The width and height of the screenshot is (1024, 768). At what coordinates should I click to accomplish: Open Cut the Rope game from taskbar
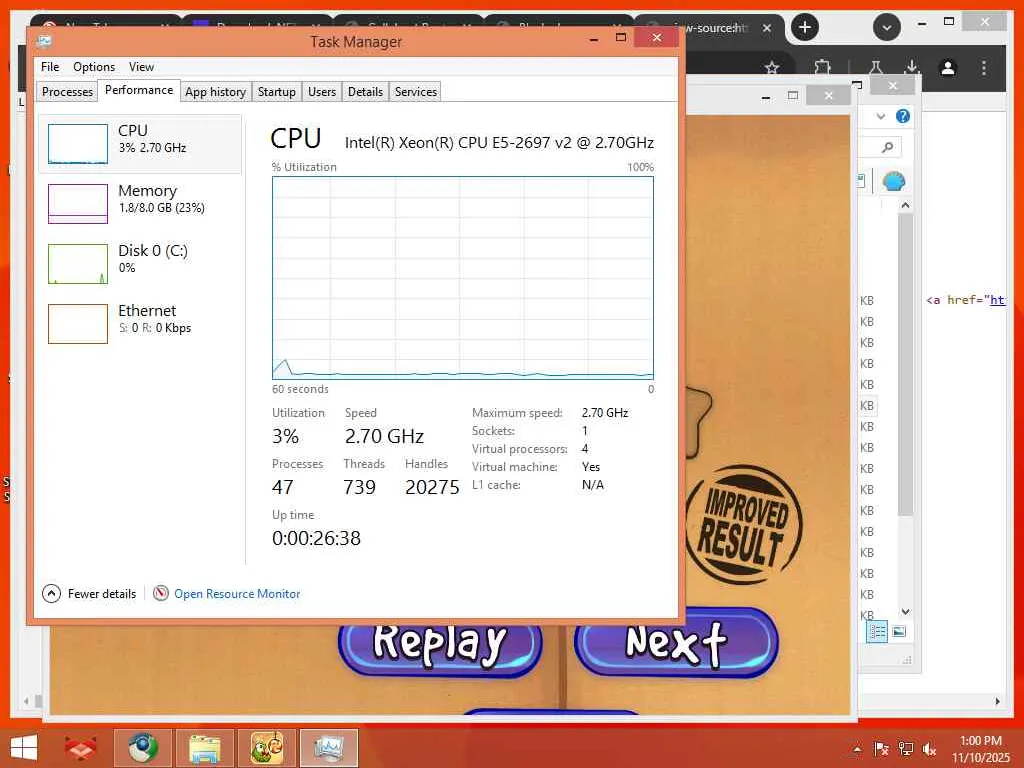(267, 748)
